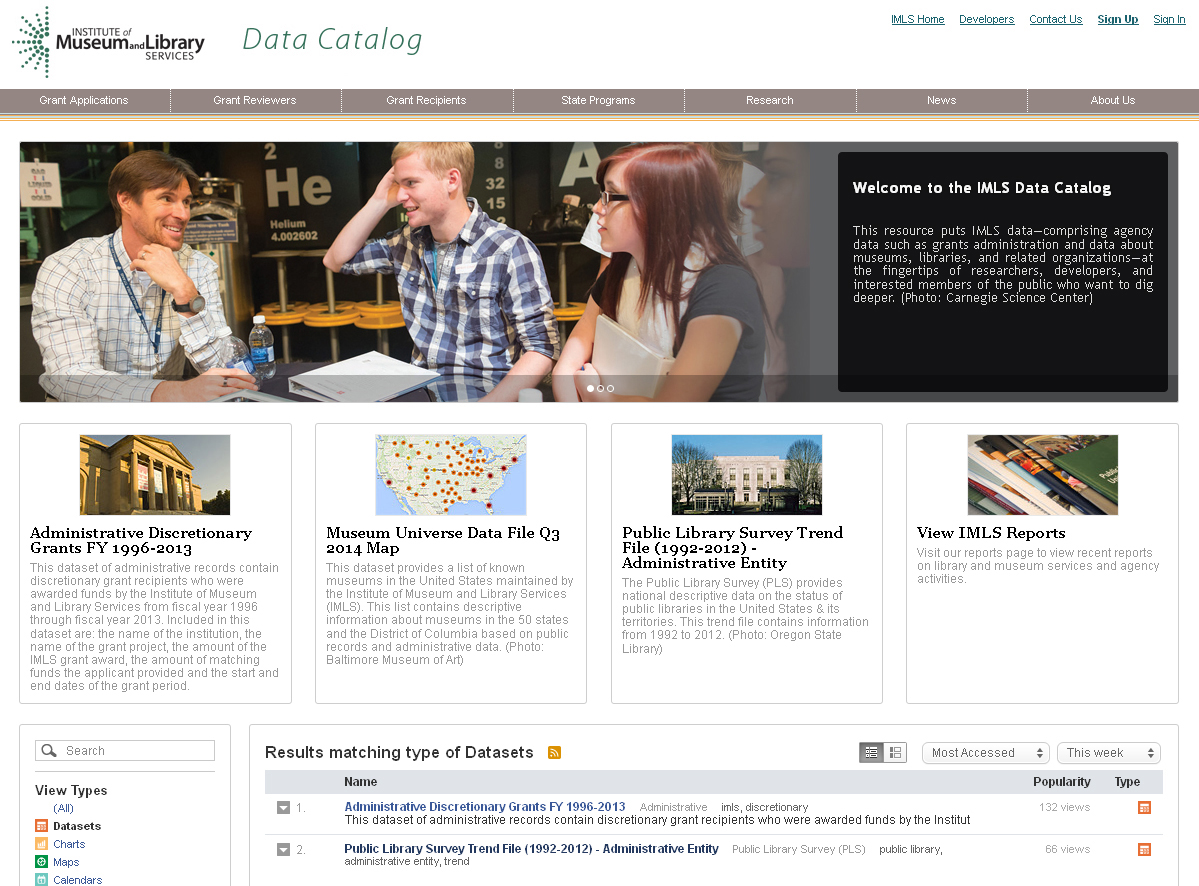This screenshot has width=1199, height=886.
Task: Open Administrative Discretionary Grants FY 1996-2013 result link
Action: (x=485, y=806)
